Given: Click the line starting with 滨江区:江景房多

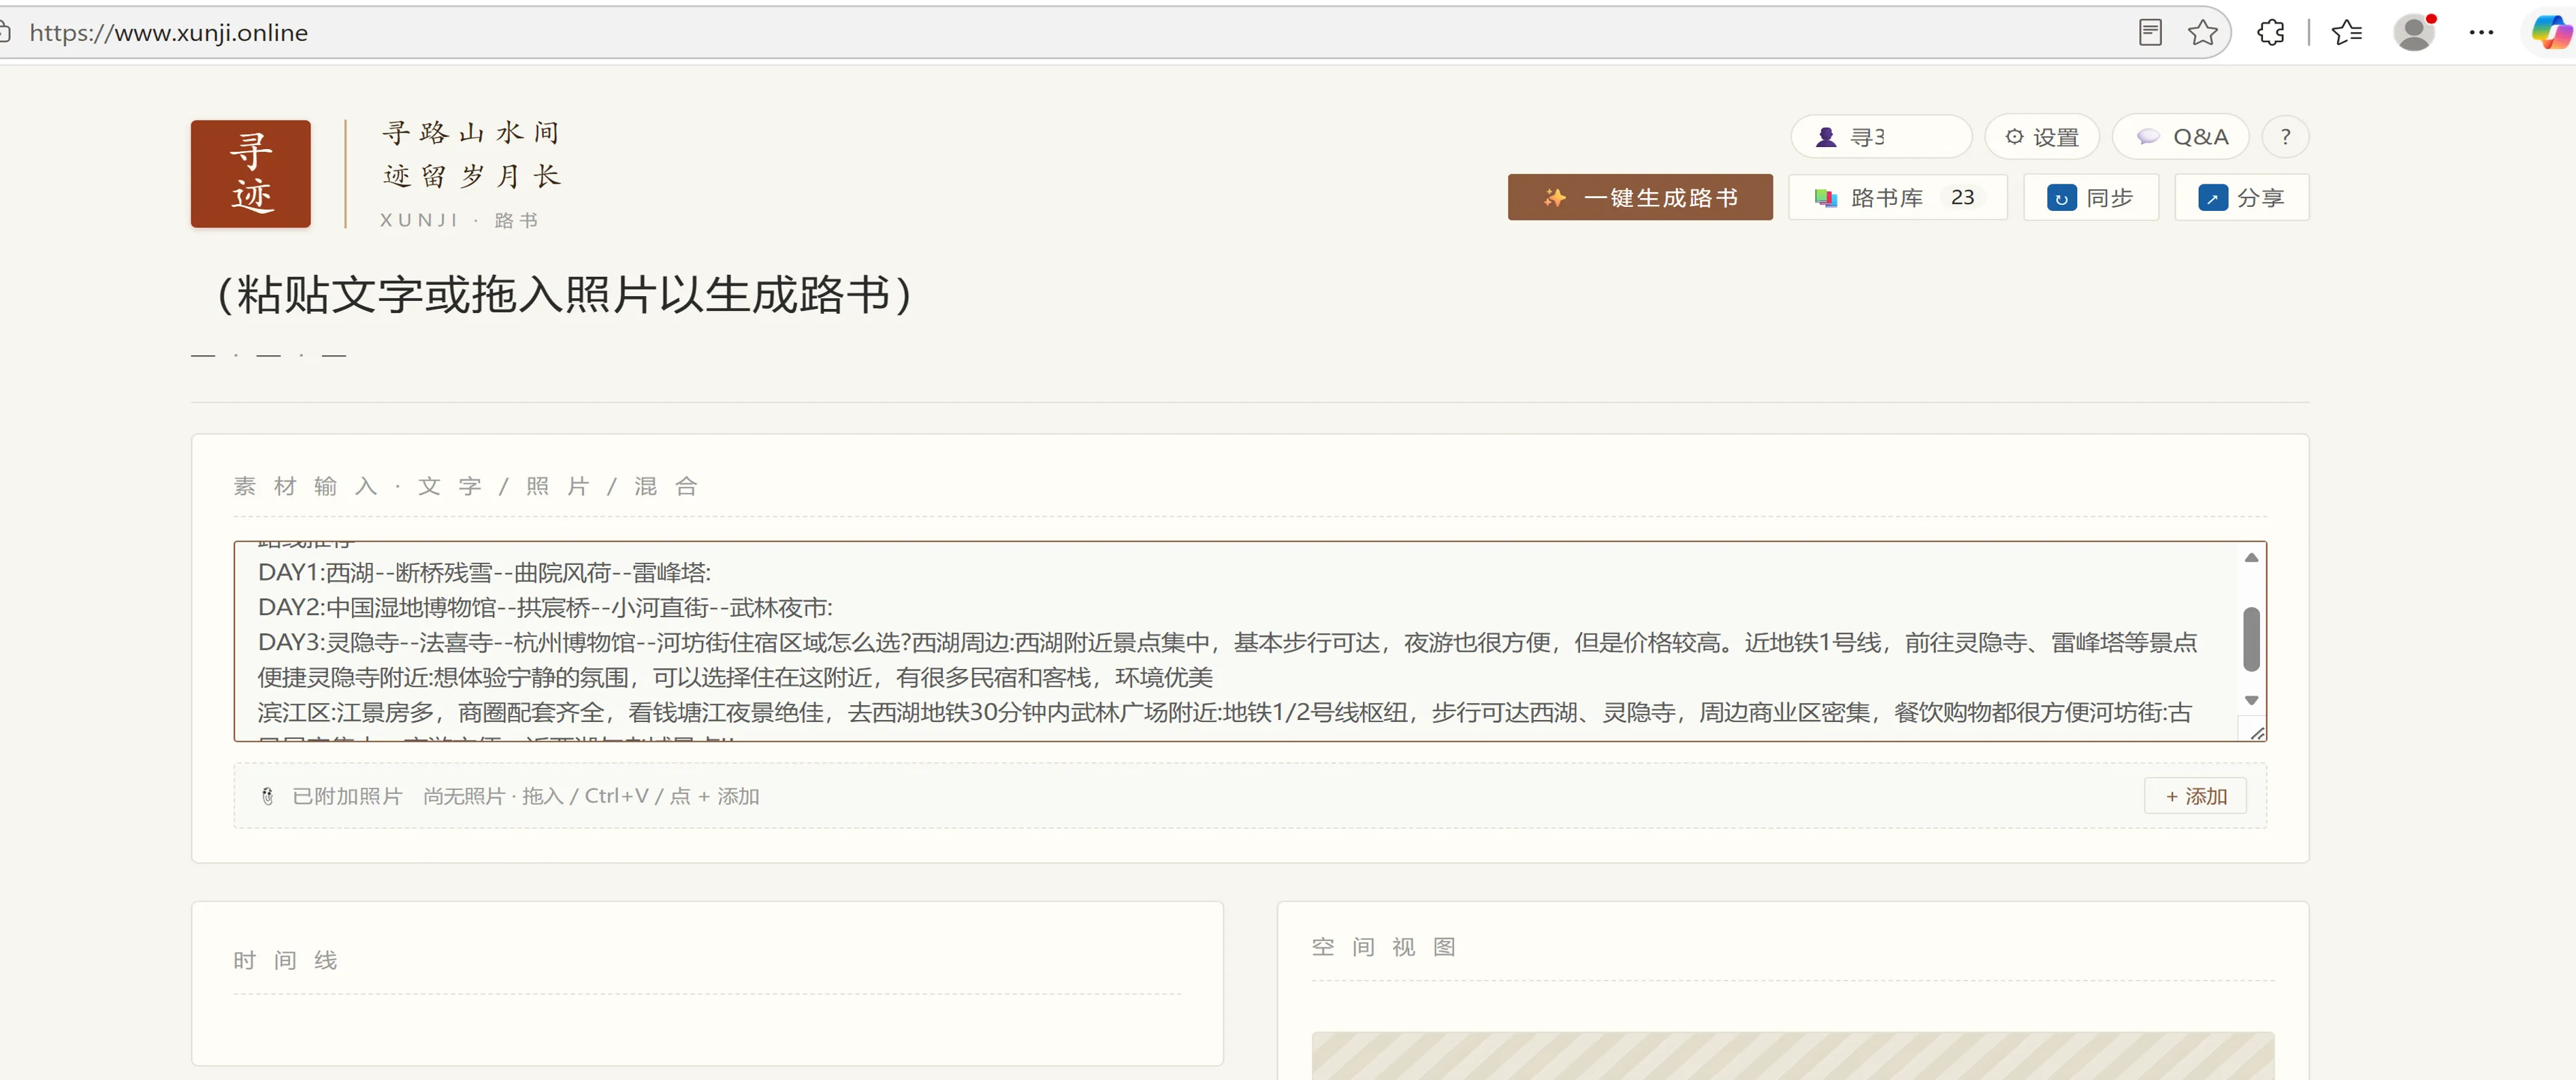Looking at the screenshot, I should (x=1225, y=712).
